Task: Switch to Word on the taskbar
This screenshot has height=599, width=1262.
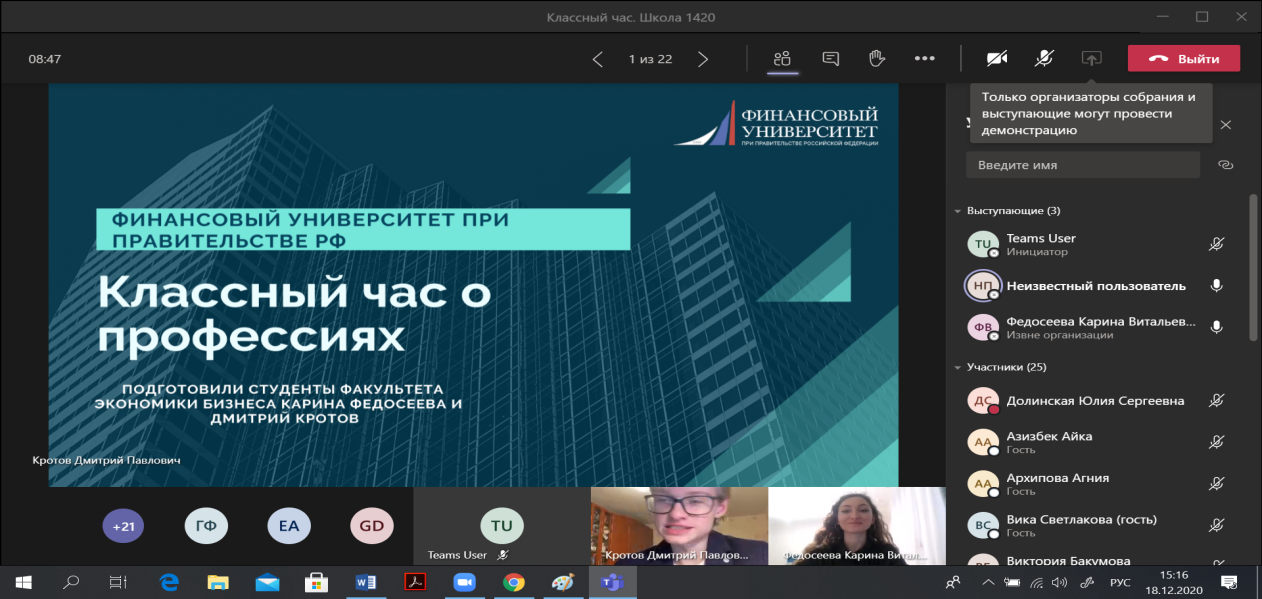Action: (x=365, y=581)
